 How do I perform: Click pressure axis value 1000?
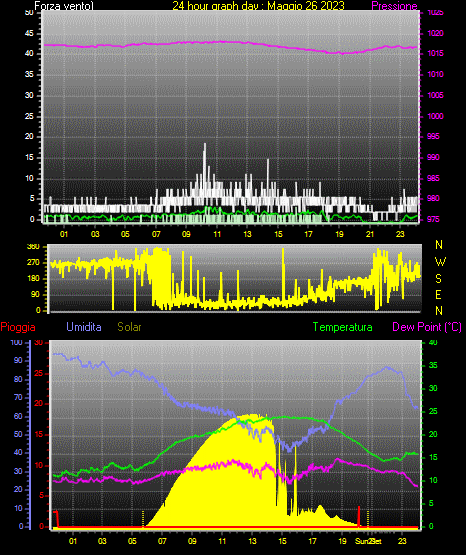pyautogui.click(x=435, y=116)
